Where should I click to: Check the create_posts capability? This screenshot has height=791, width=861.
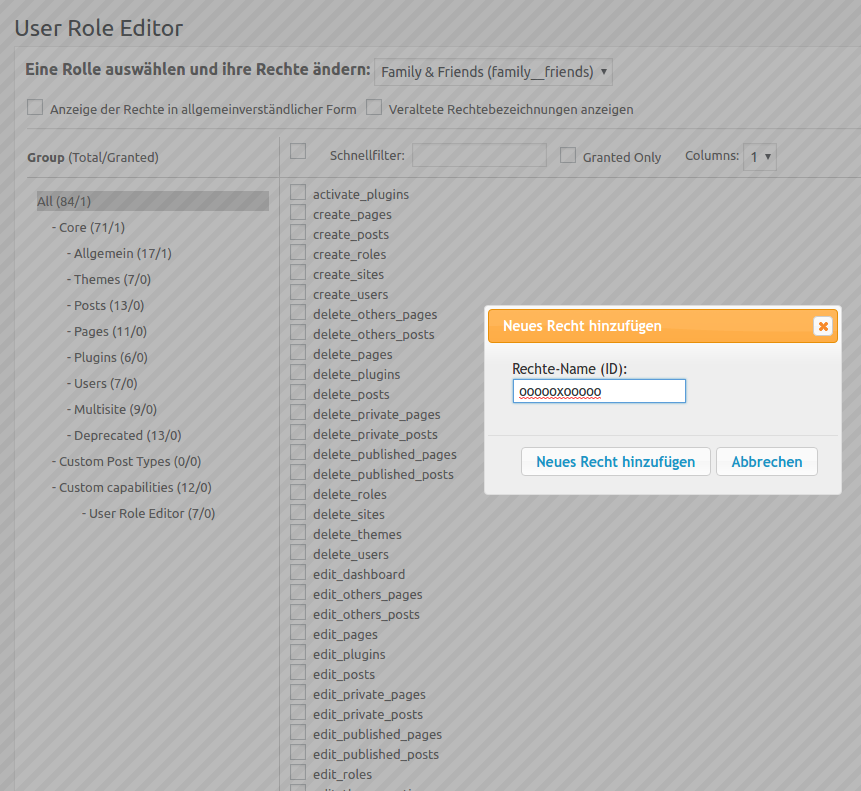tap(298, 232)
